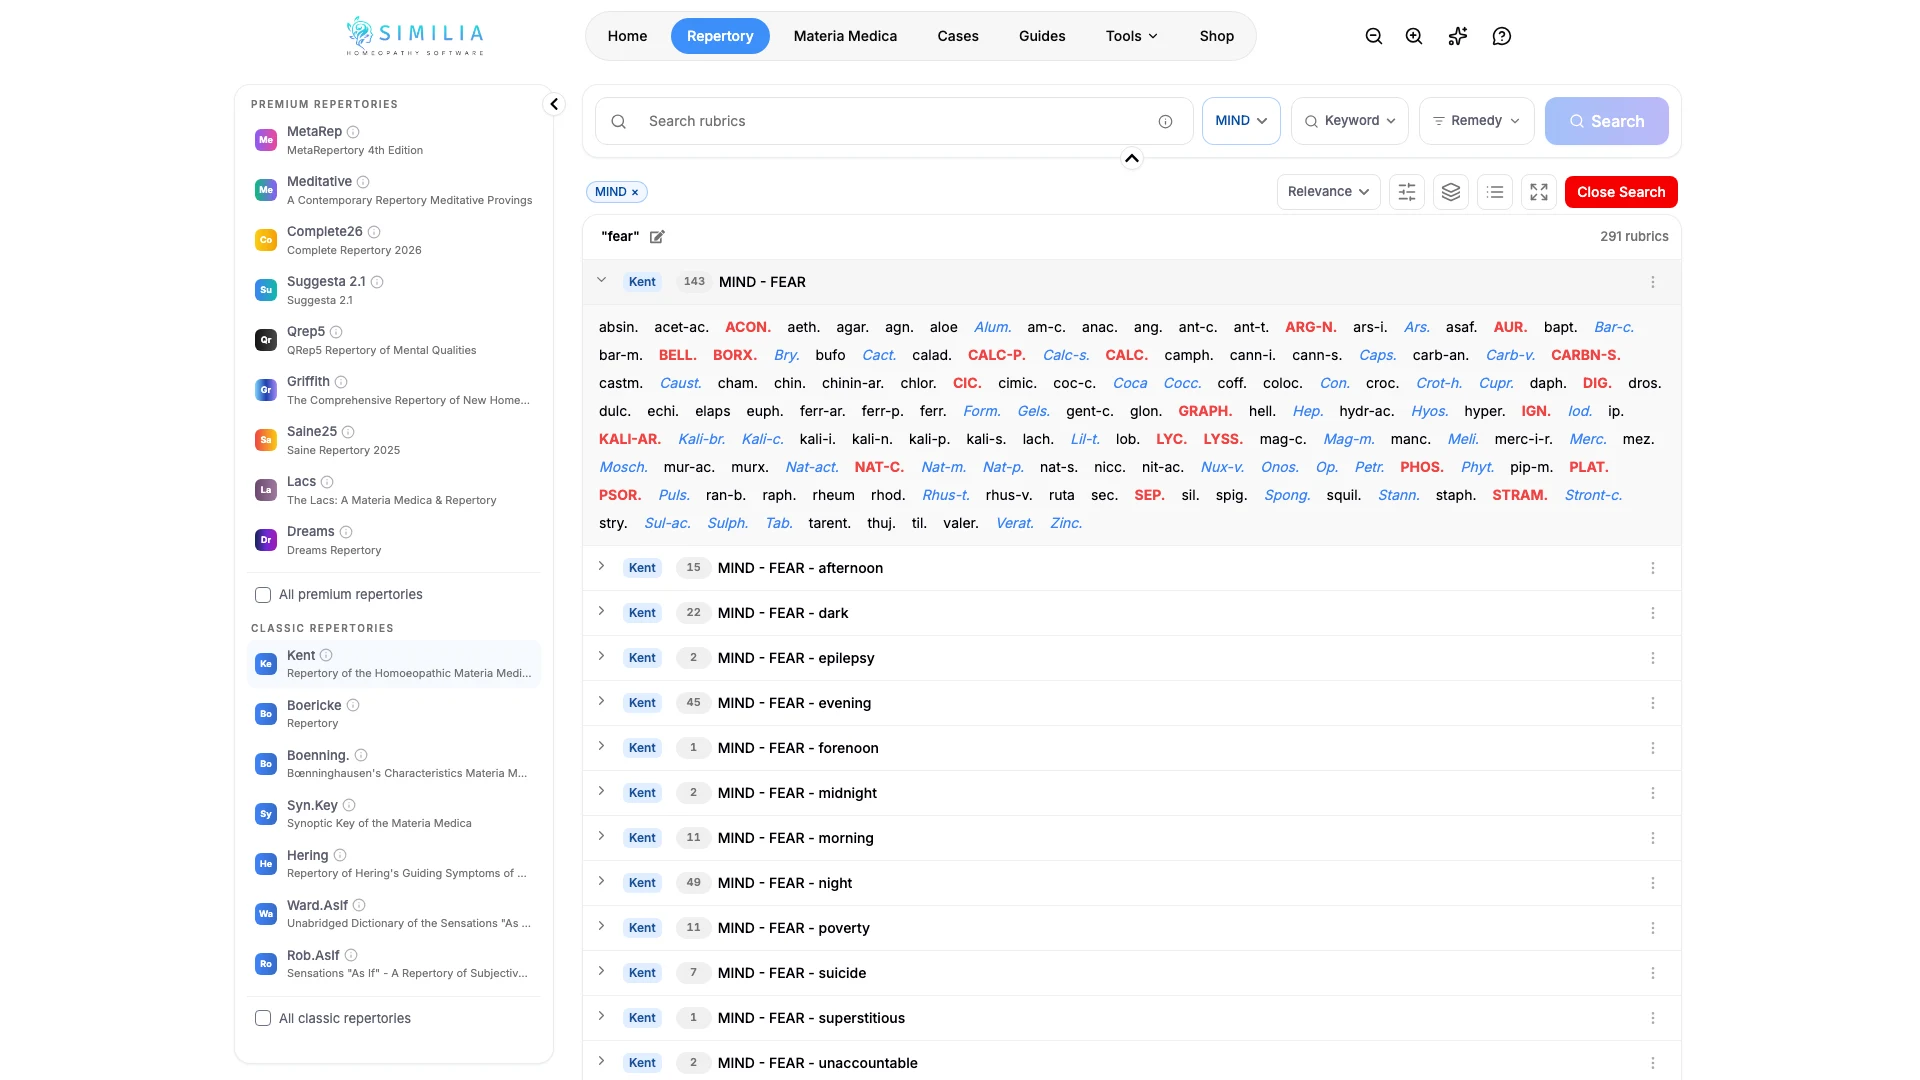Collapse the MIND - FEAR rubric
Viewport: 1920px width, 1080px height.
[602, 281]
